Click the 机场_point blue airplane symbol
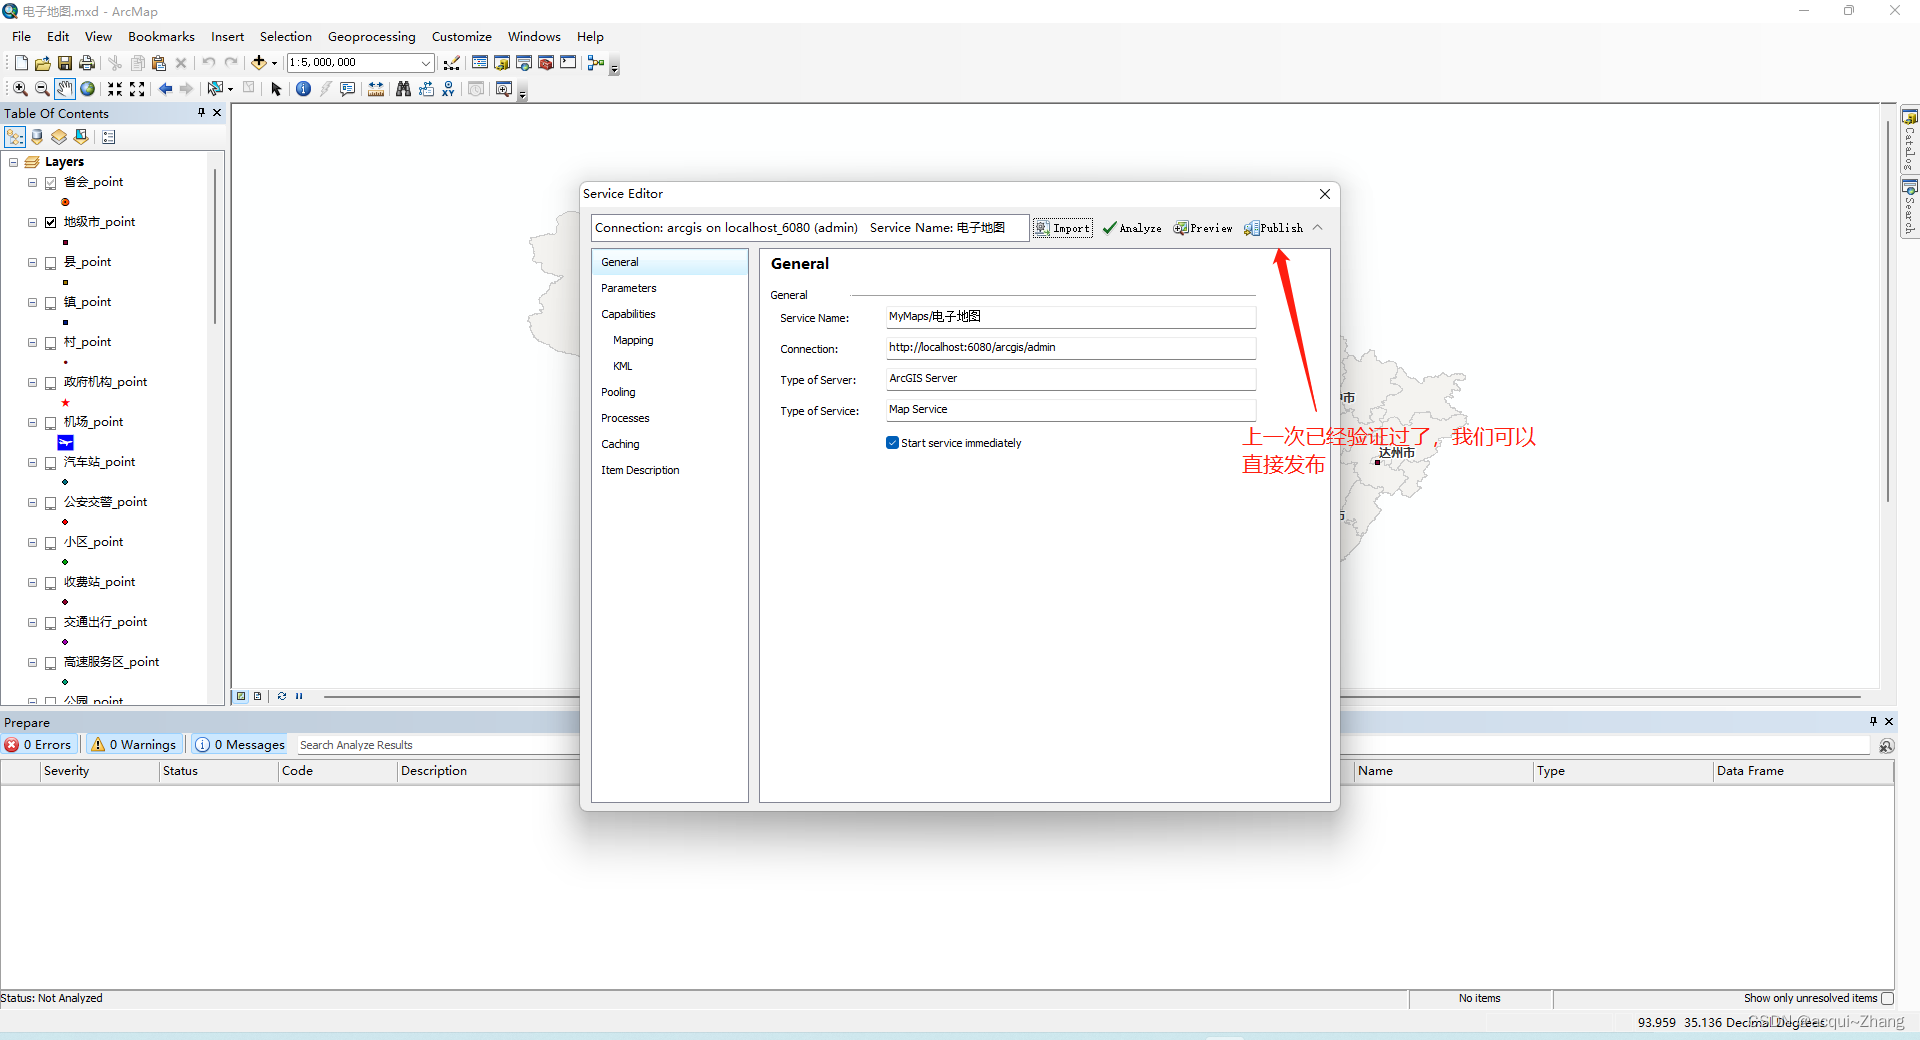Image resolution: width=1920 pixels, height=1040 pixels. pos(66,442)
